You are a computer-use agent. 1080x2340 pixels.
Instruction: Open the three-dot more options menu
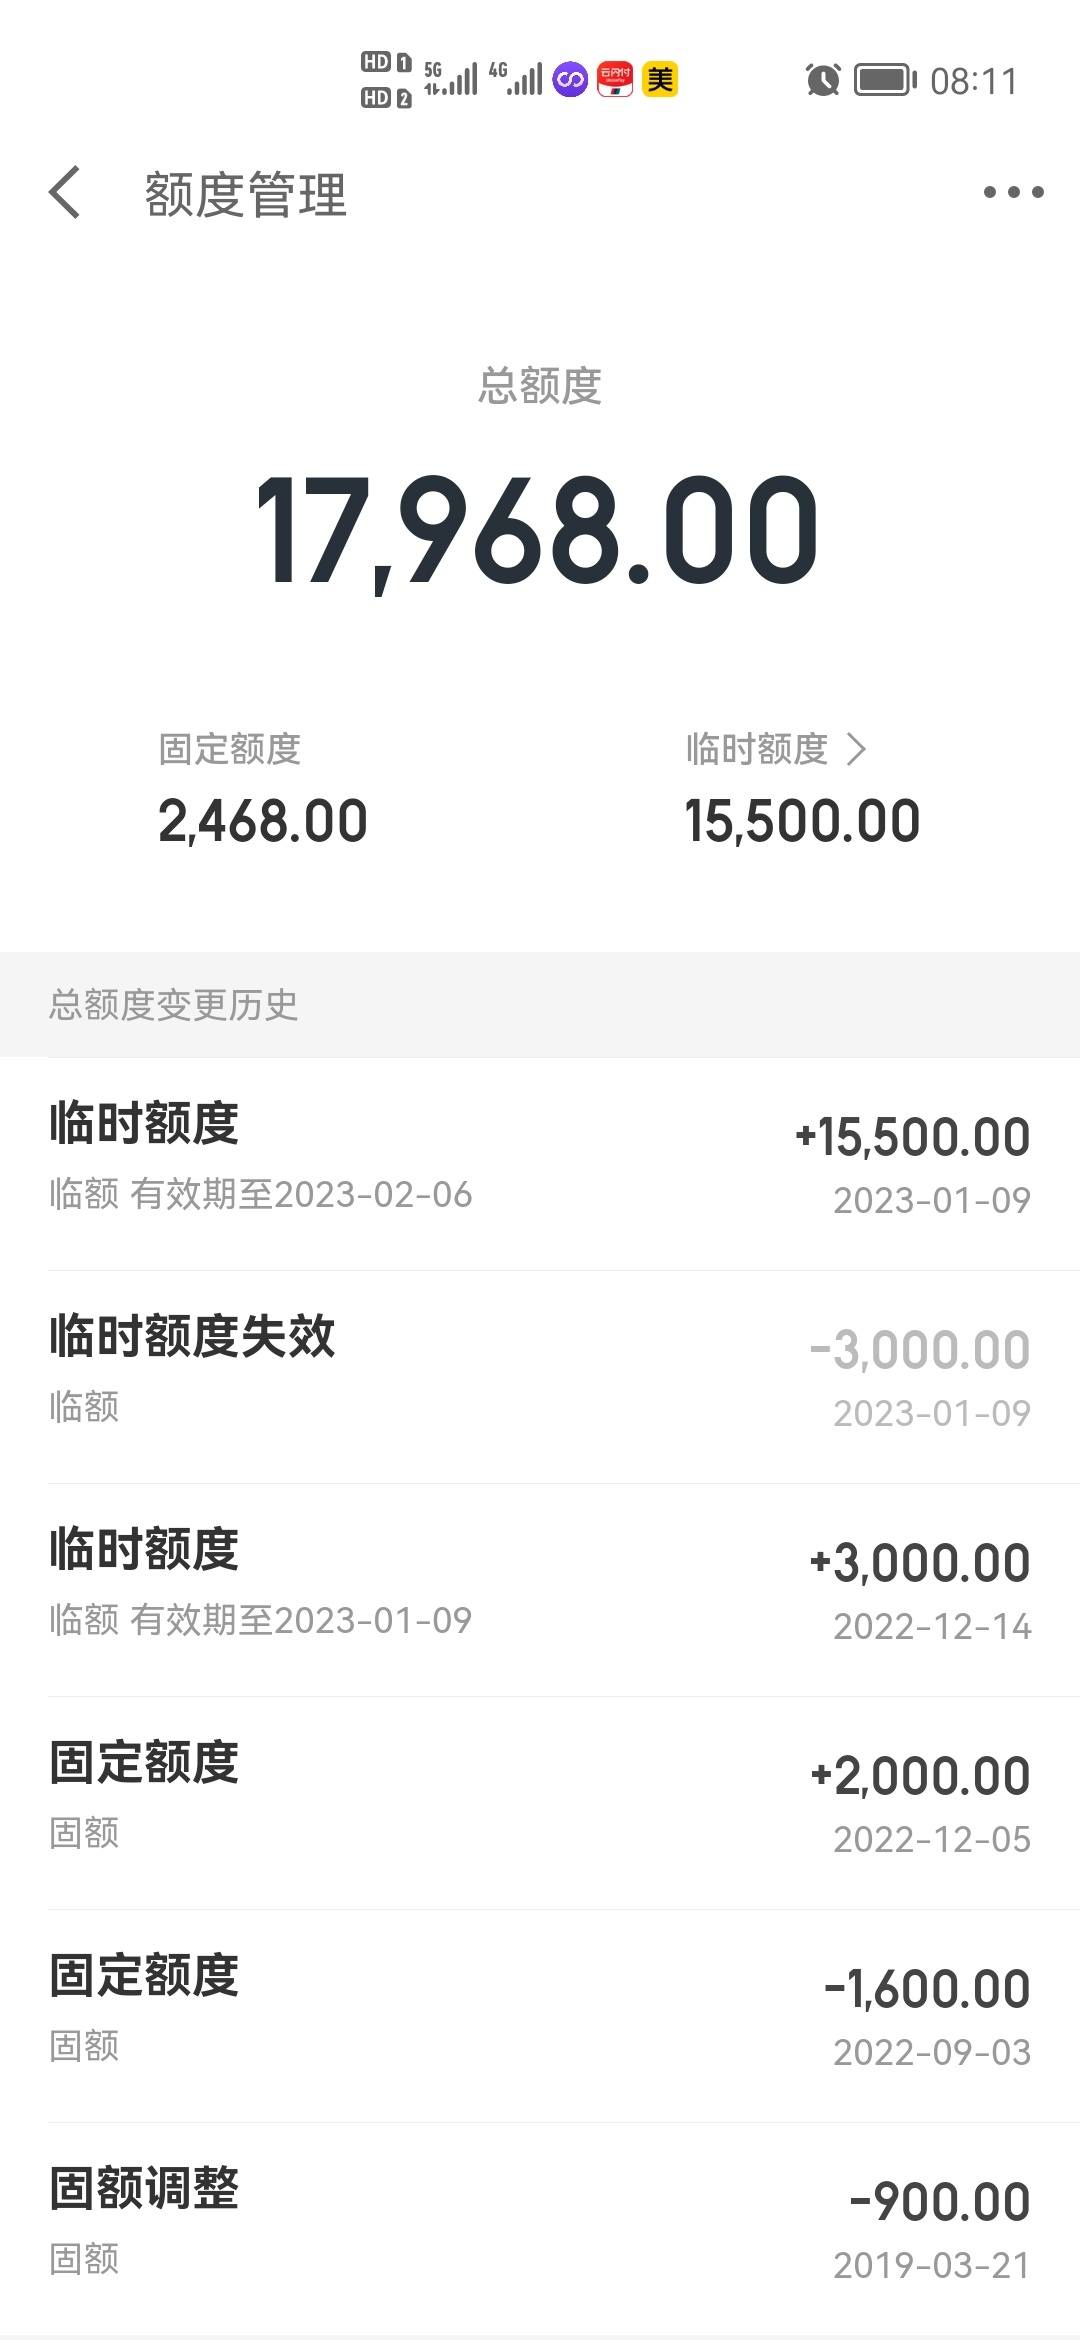coord(1013,192)
